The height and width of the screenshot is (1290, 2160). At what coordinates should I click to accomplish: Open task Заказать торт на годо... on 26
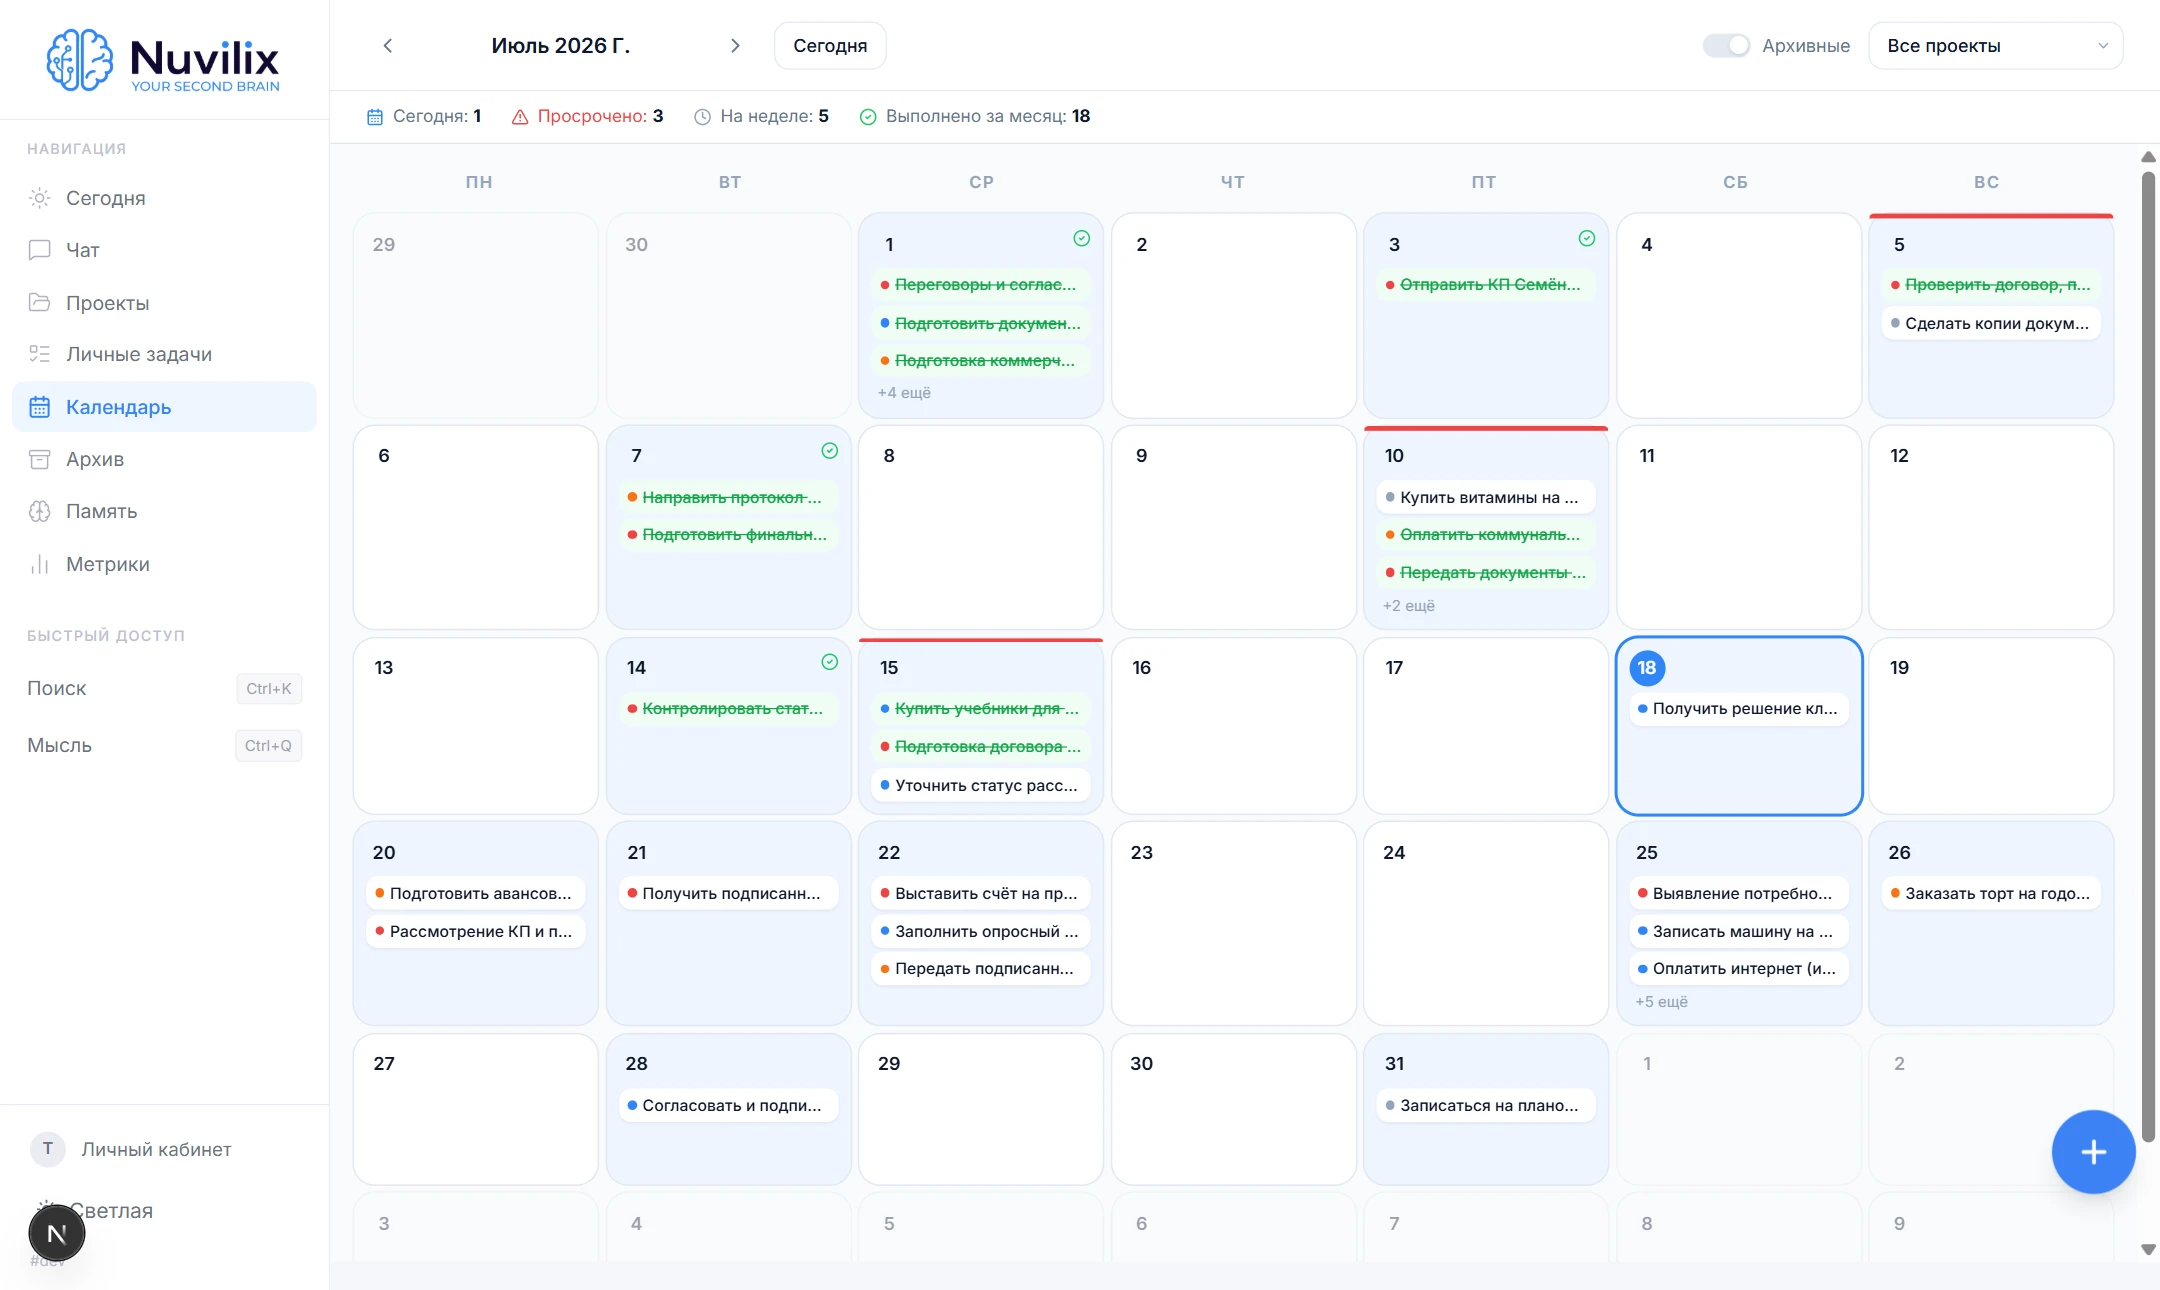[1991, 893]
